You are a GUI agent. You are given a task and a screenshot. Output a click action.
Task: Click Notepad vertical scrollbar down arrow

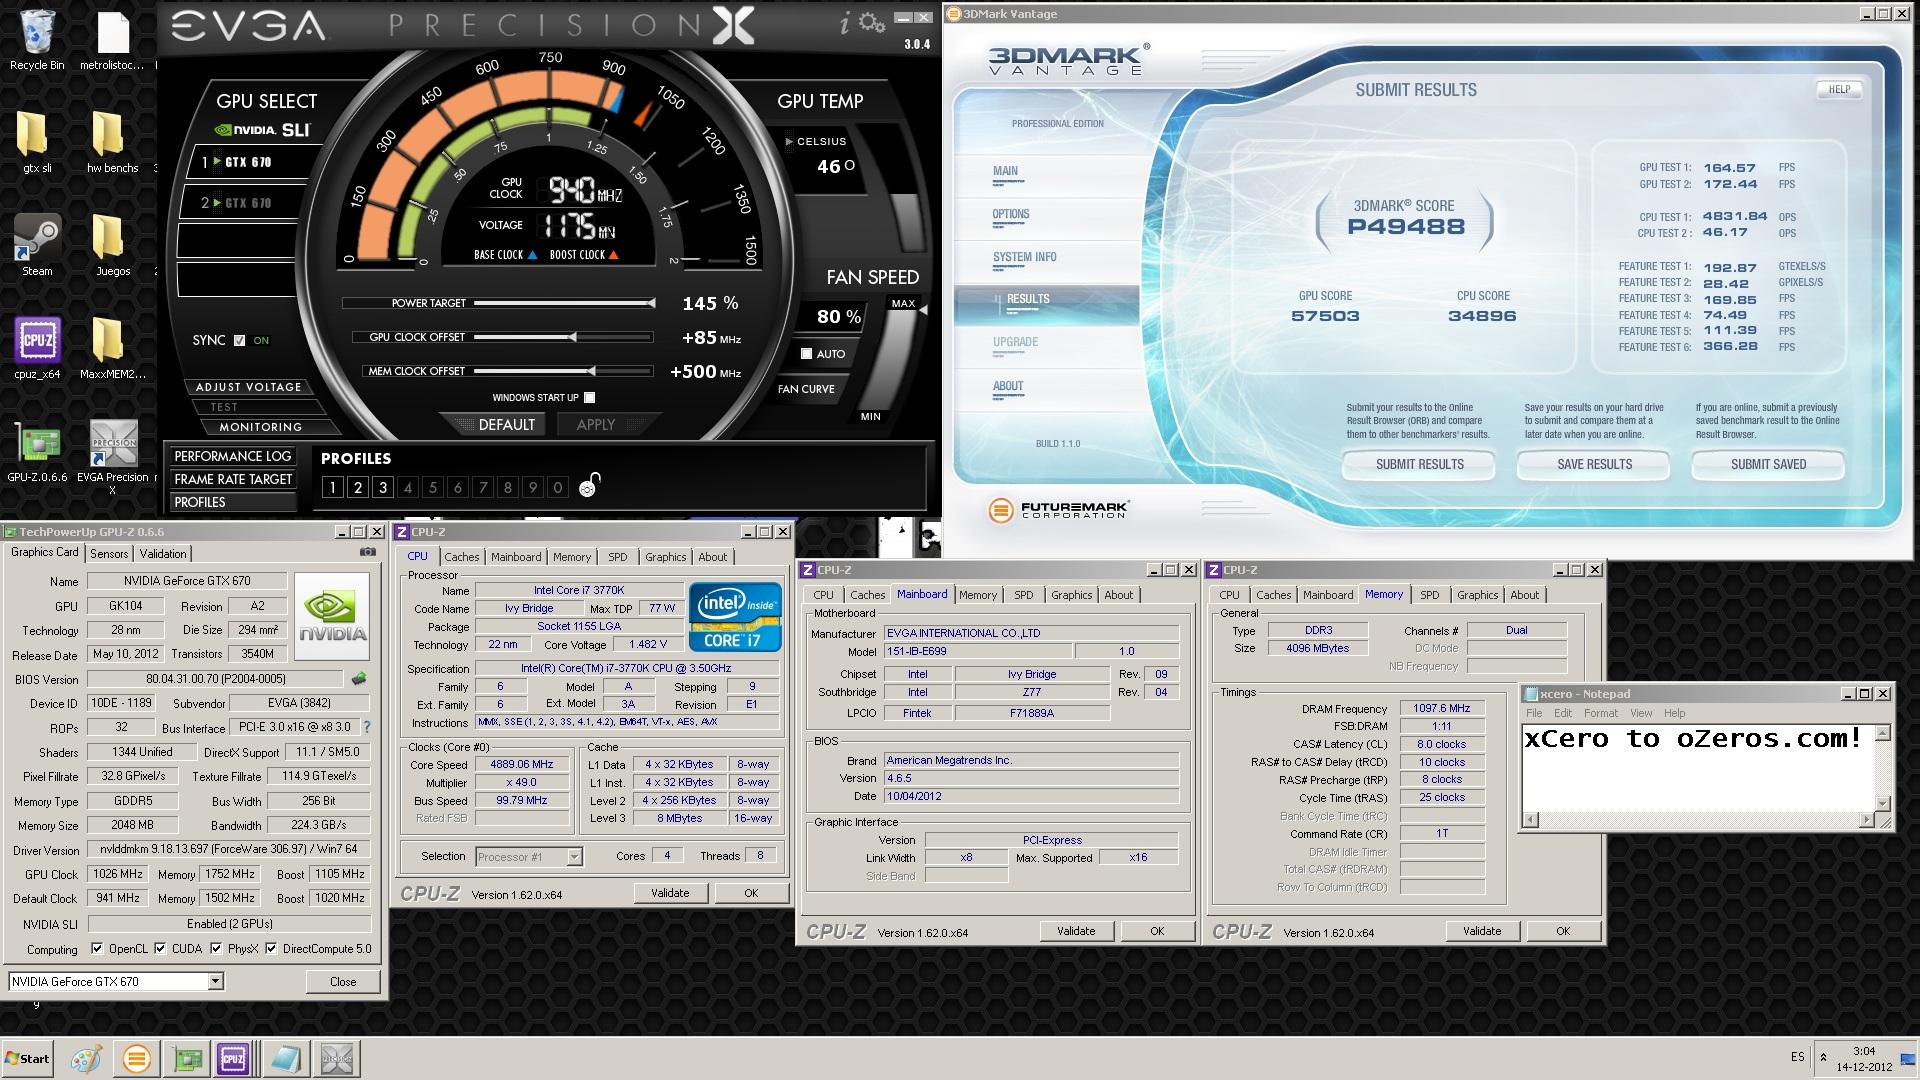pyautogui.click(x=1883, y=804)
